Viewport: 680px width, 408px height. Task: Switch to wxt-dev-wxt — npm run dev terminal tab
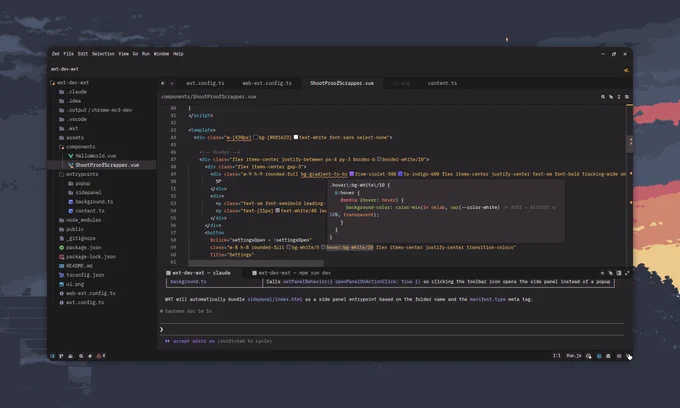pyautogui.click(x=291, y=273)
